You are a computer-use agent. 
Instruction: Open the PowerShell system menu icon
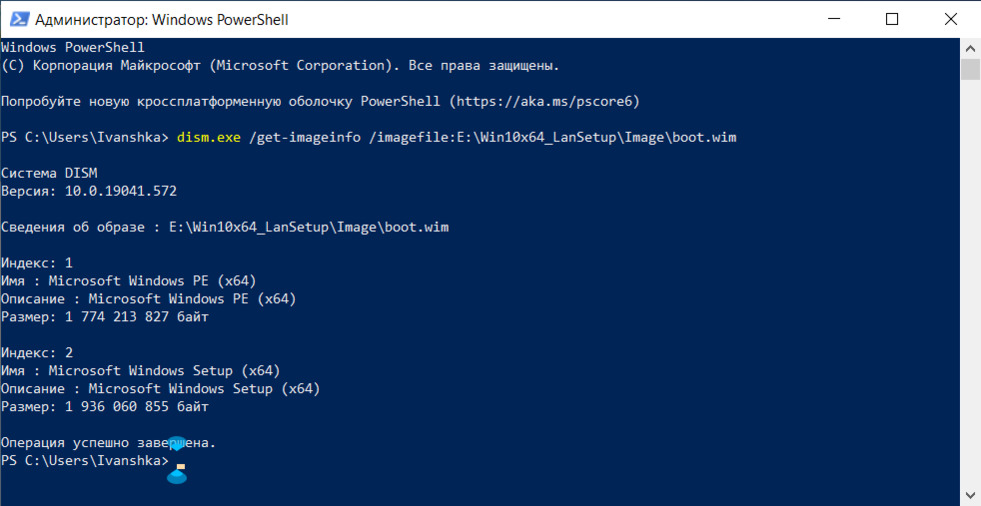(19, 19)
